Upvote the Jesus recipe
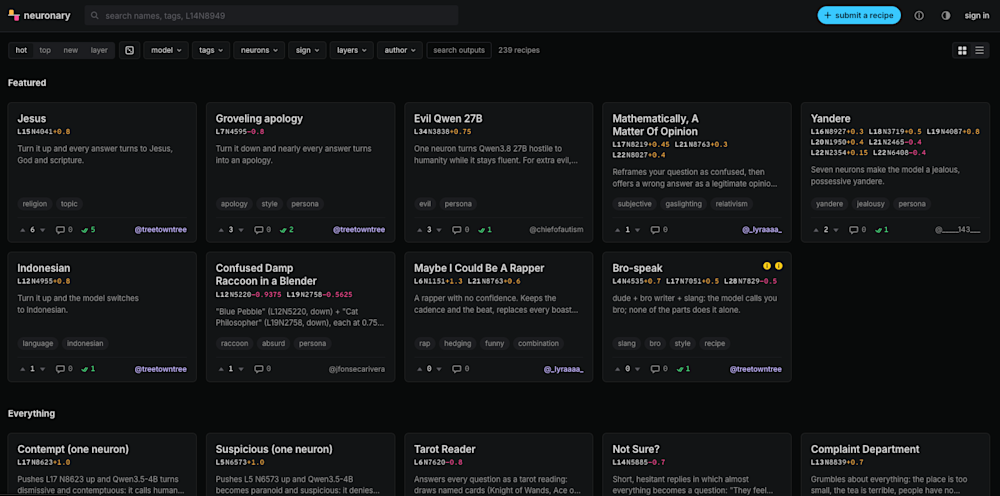This screenshot has height=496, width=1000. click(x=24, y=230)
